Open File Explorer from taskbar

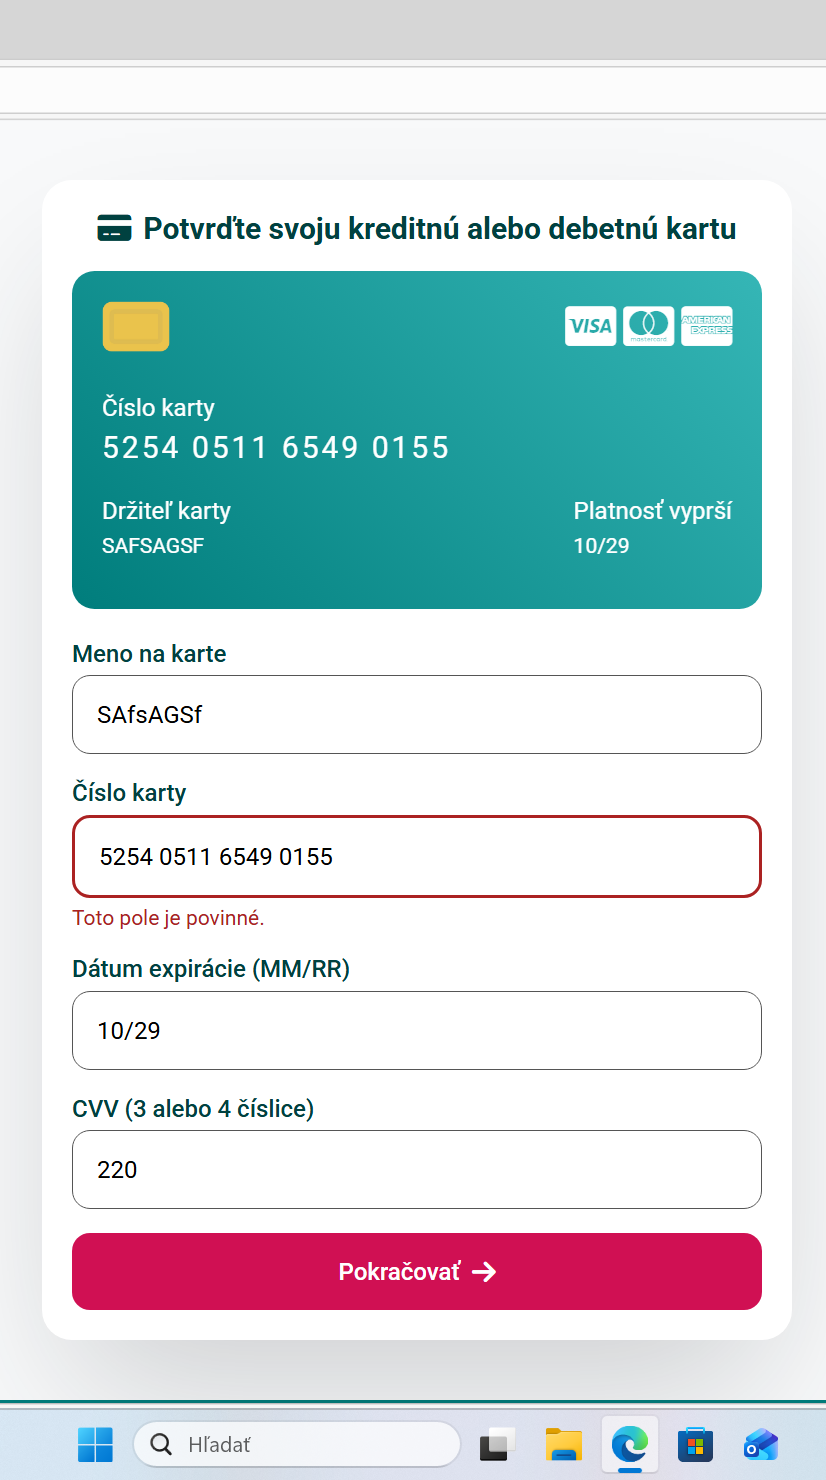pos(563,1444)
